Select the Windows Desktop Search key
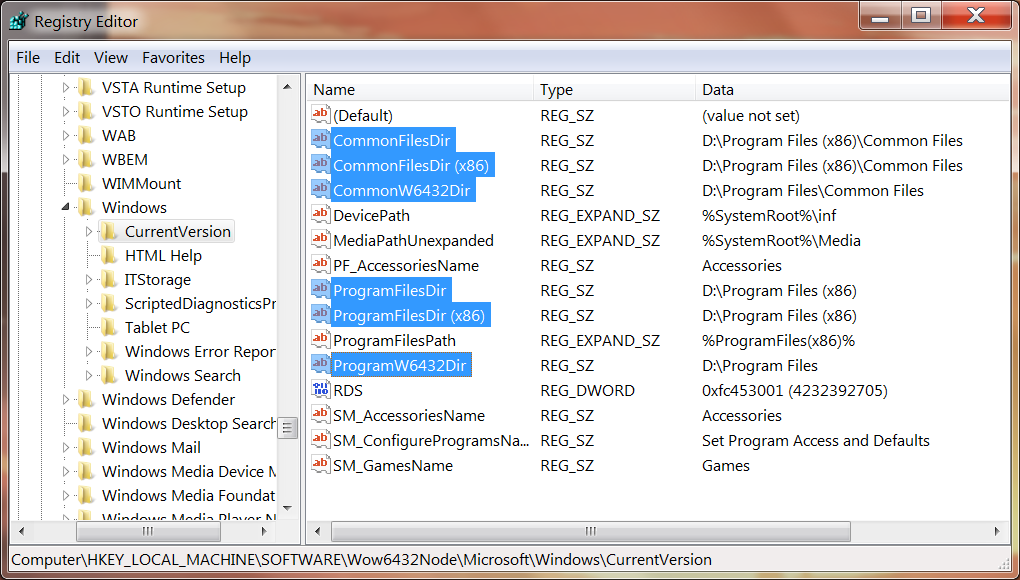This screenshot has width=1020, height=580. pyautogui.click(x=189, y=423)
